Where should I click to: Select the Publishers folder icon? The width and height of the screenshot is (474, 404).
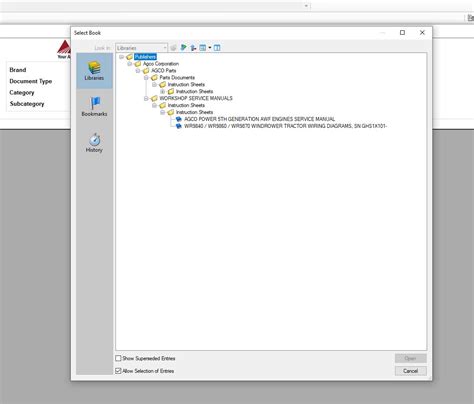129,57
